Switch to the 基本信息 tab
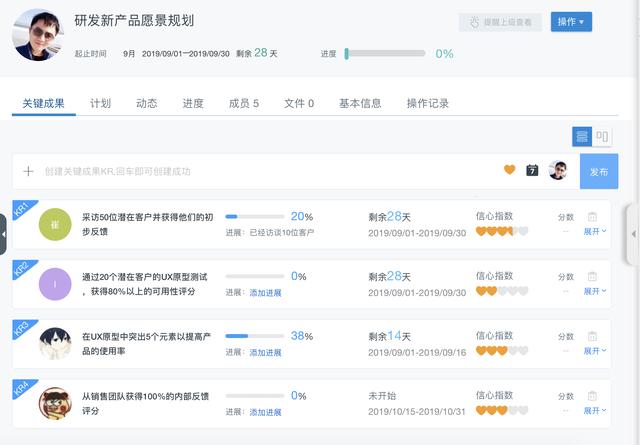Image resolution: width=640 pixels, height=445 pixels. (x=360, y=103)
